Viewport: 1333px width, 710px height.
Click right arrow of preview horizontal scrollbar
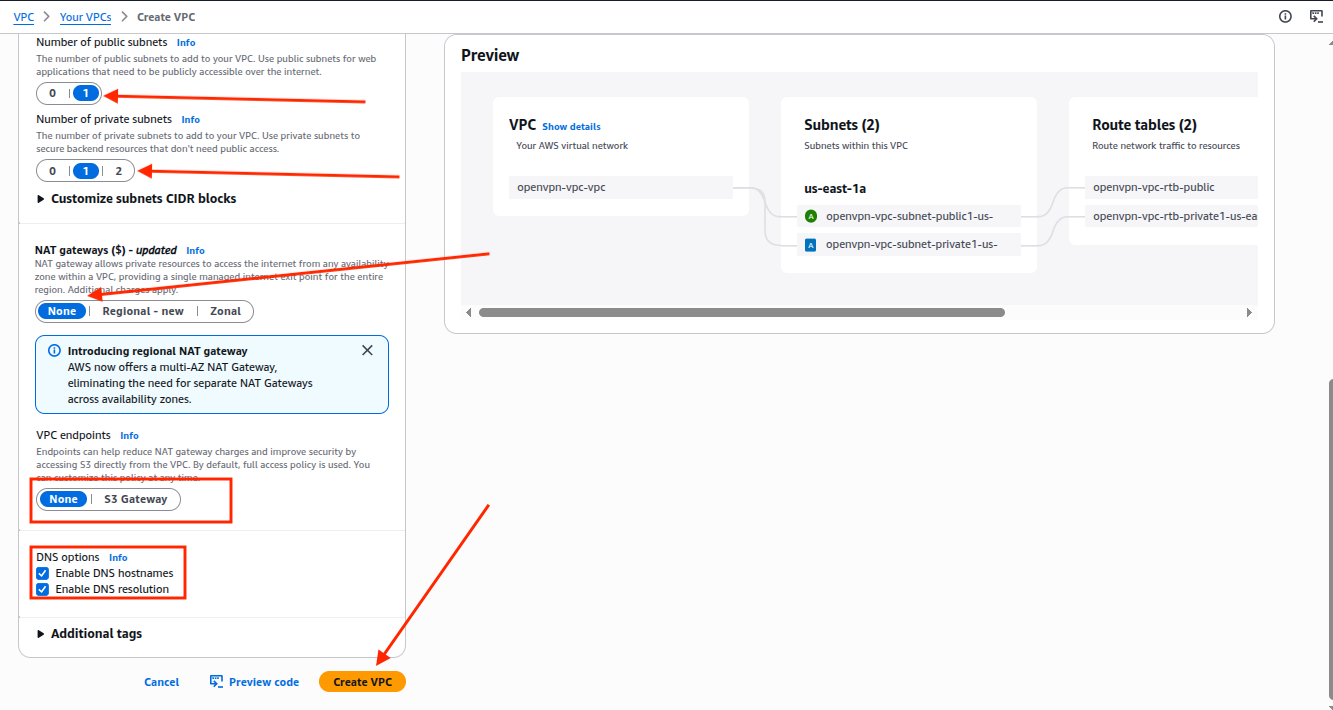(x=1249, y=313)
